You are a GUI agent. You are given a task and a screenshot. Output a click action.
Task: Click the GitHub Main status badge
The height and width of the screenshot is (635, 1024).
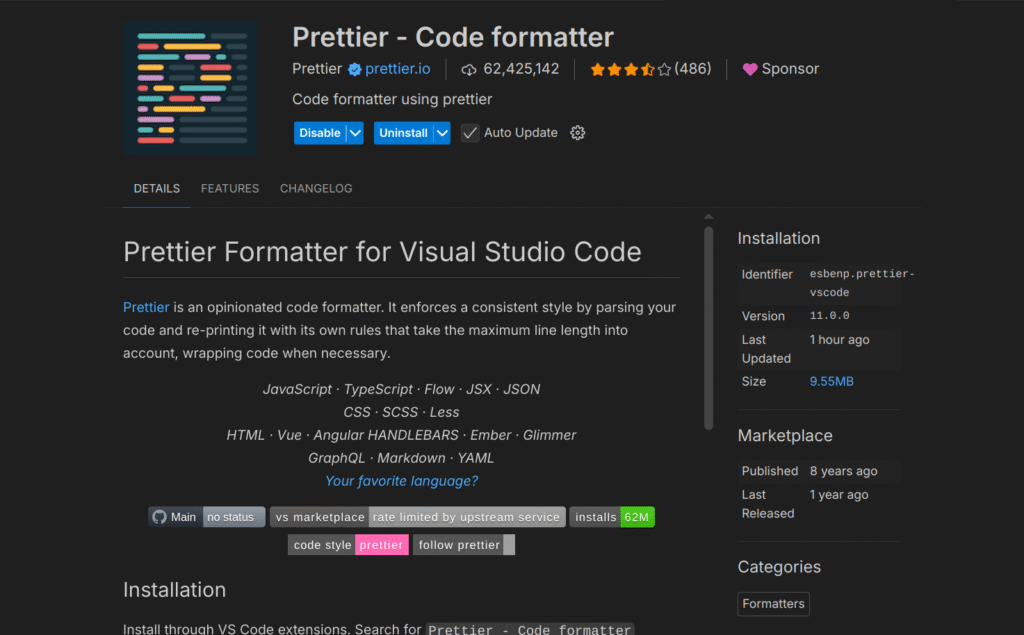pos(207,517)
